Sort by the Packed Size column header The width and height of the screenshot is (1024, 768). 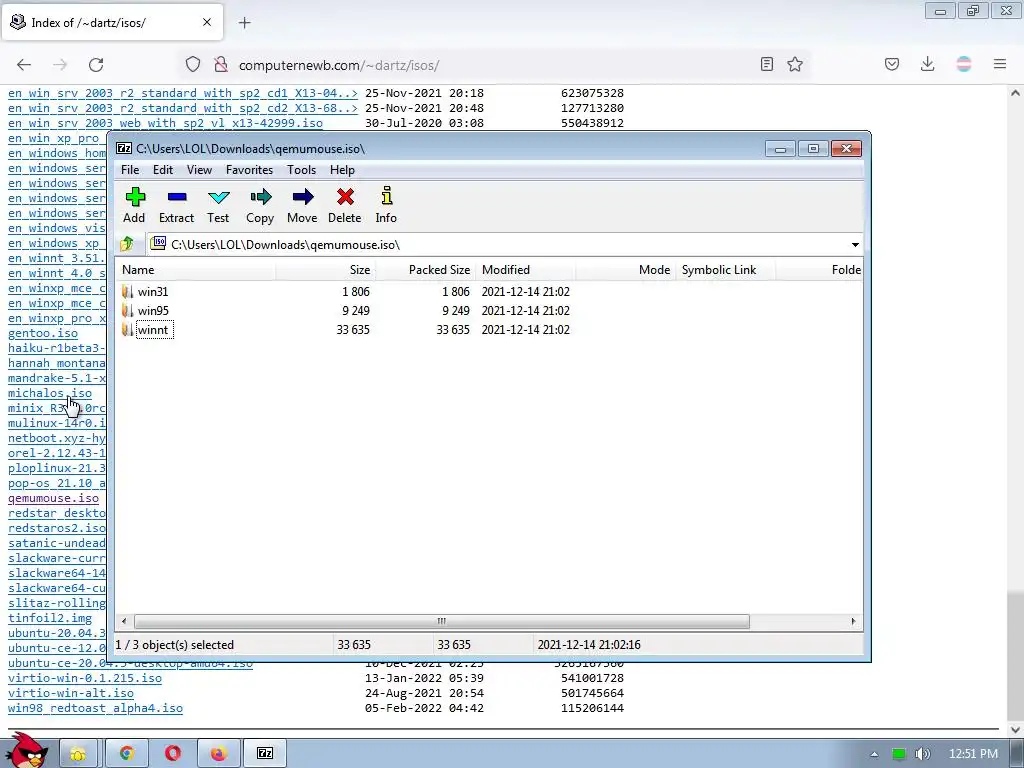coord(425,270)
